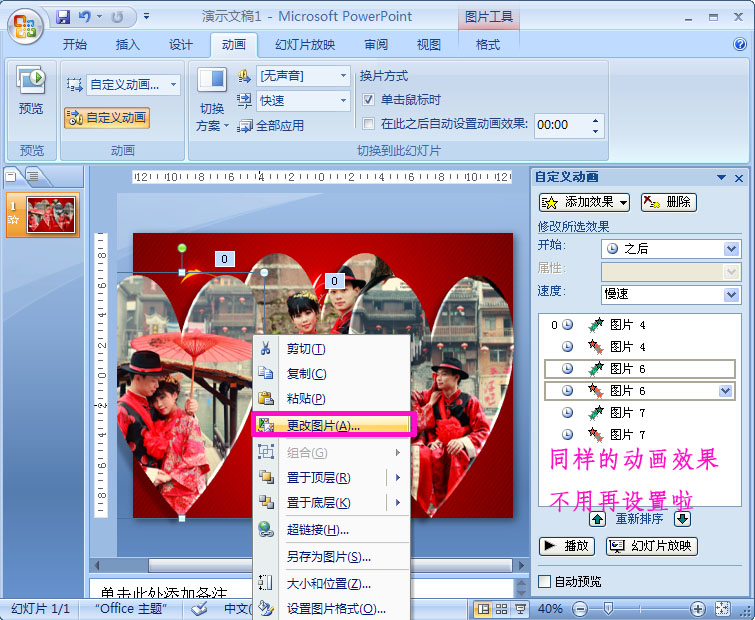Choose 大小和位置(Z)... in the context menu
The width and height of the screenshot is (755, 620).
tap(329, 584)
